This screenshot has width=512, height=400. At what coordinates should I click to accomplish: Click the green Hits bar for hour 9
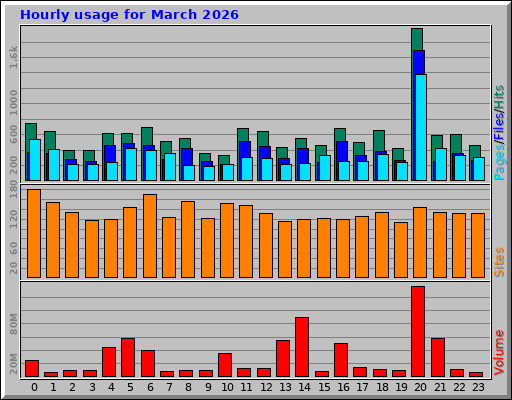tap(205, 157)
